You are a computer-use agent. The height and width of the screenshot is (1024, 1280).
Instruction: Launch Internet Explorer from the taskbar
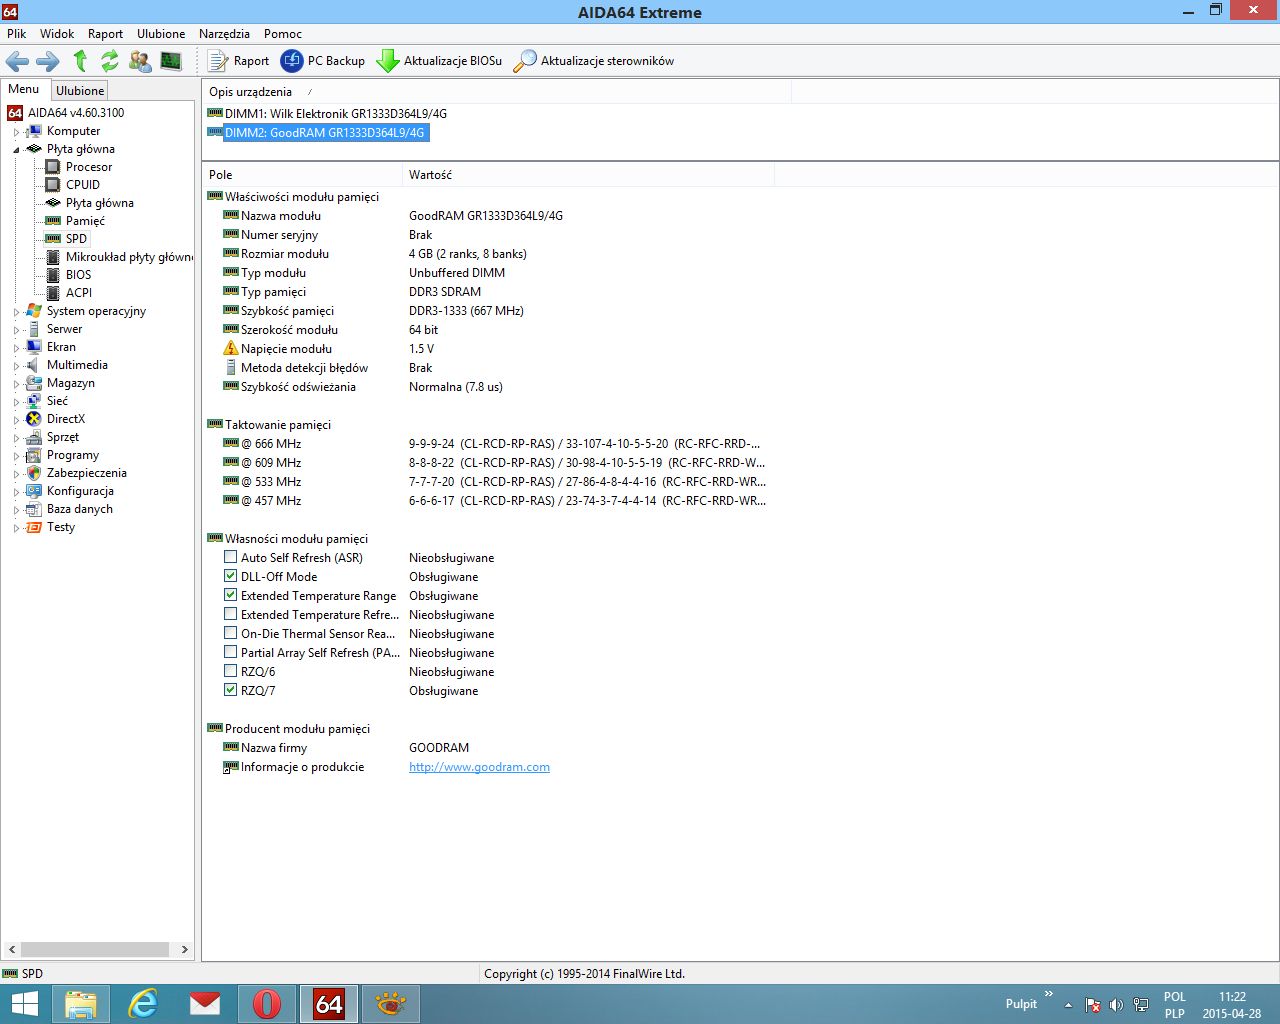click(143, 1004)
